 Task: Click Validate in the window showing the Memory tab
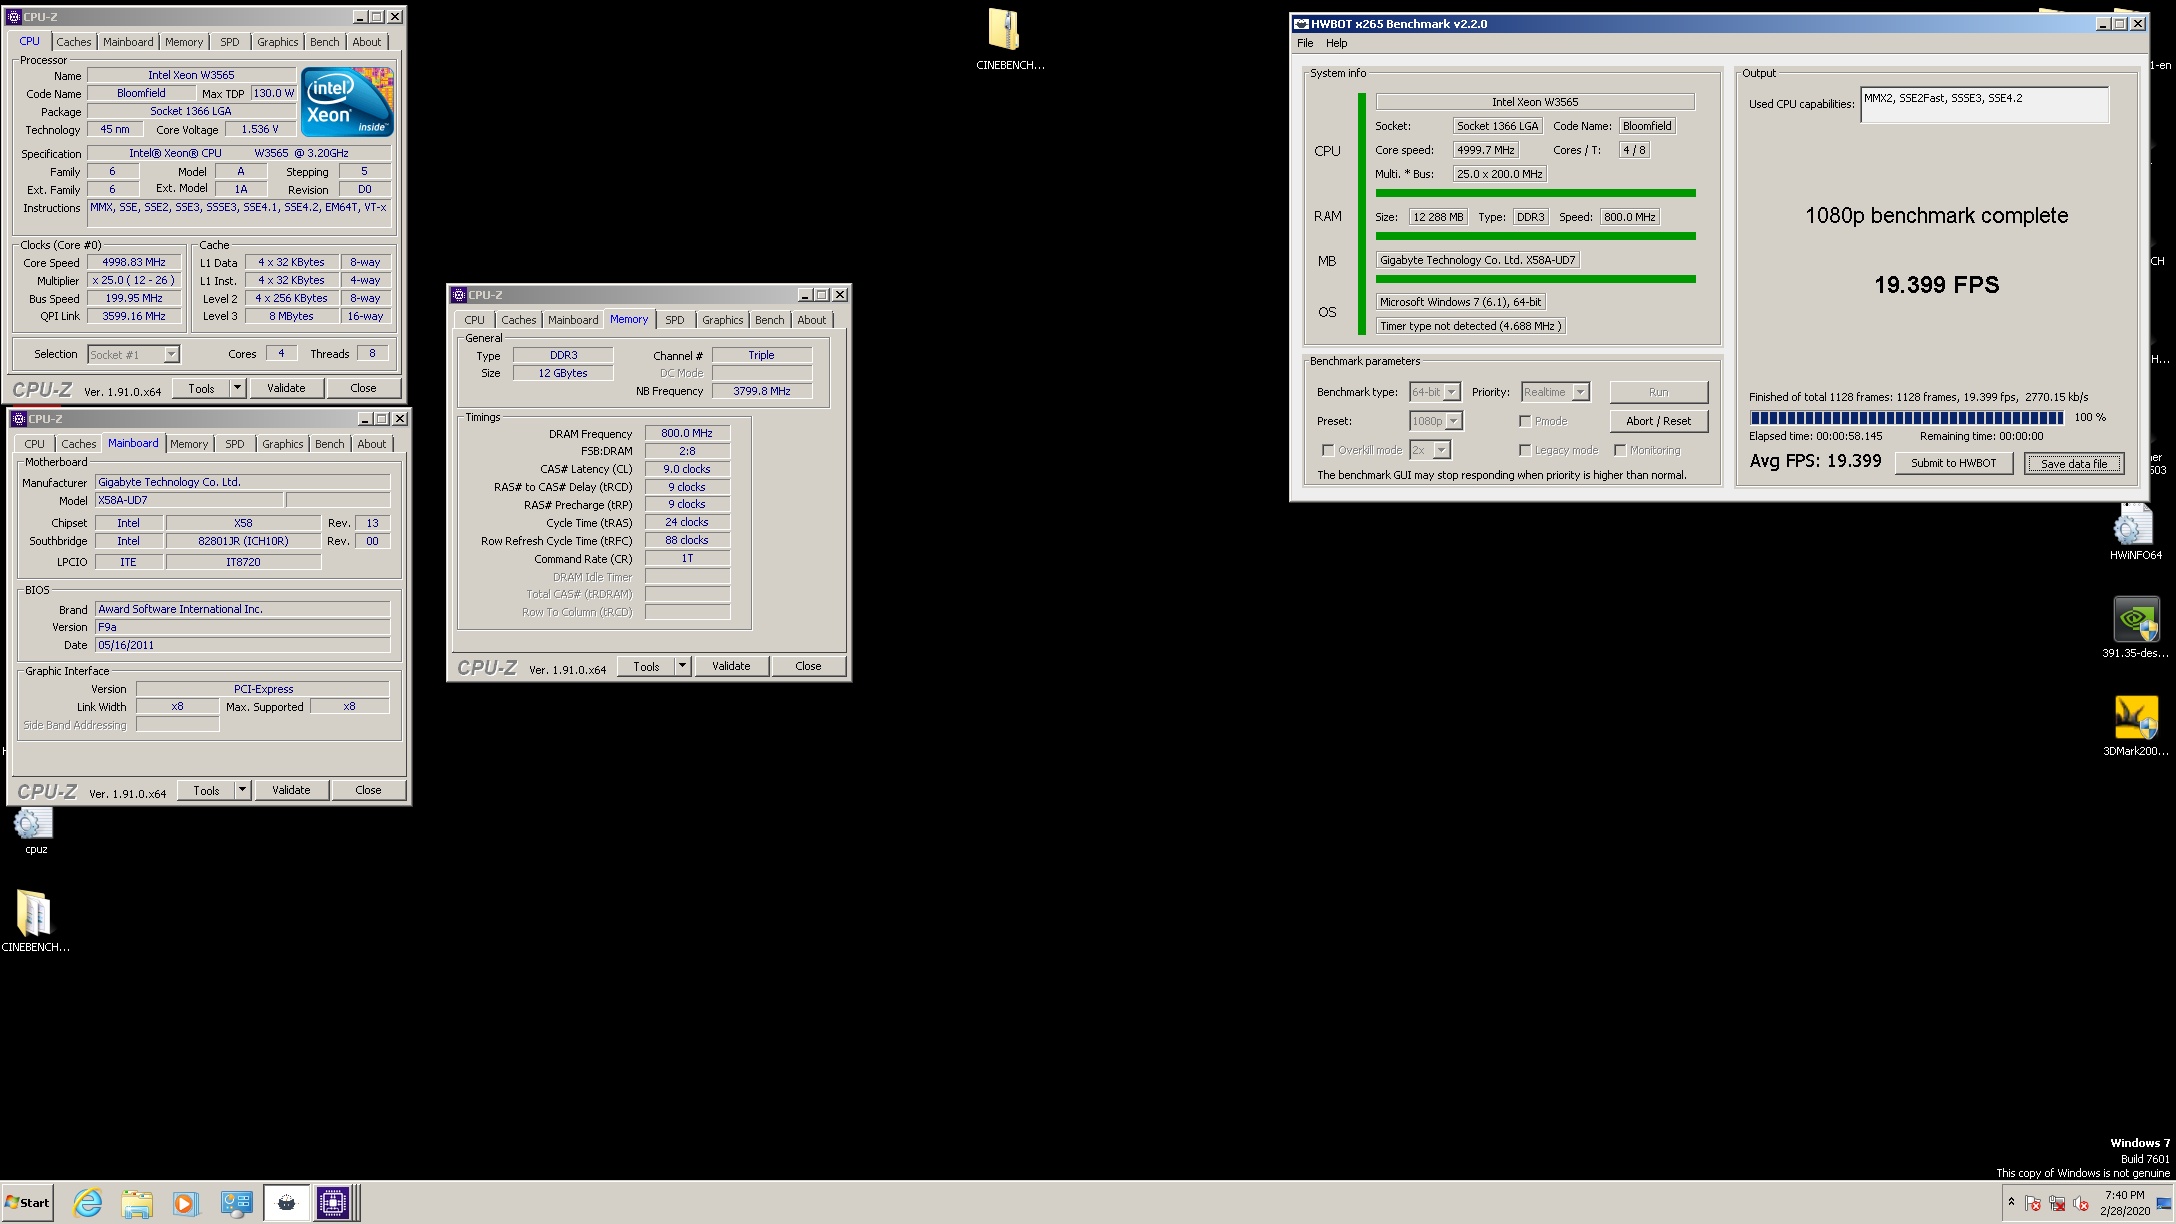click(731, 666)
